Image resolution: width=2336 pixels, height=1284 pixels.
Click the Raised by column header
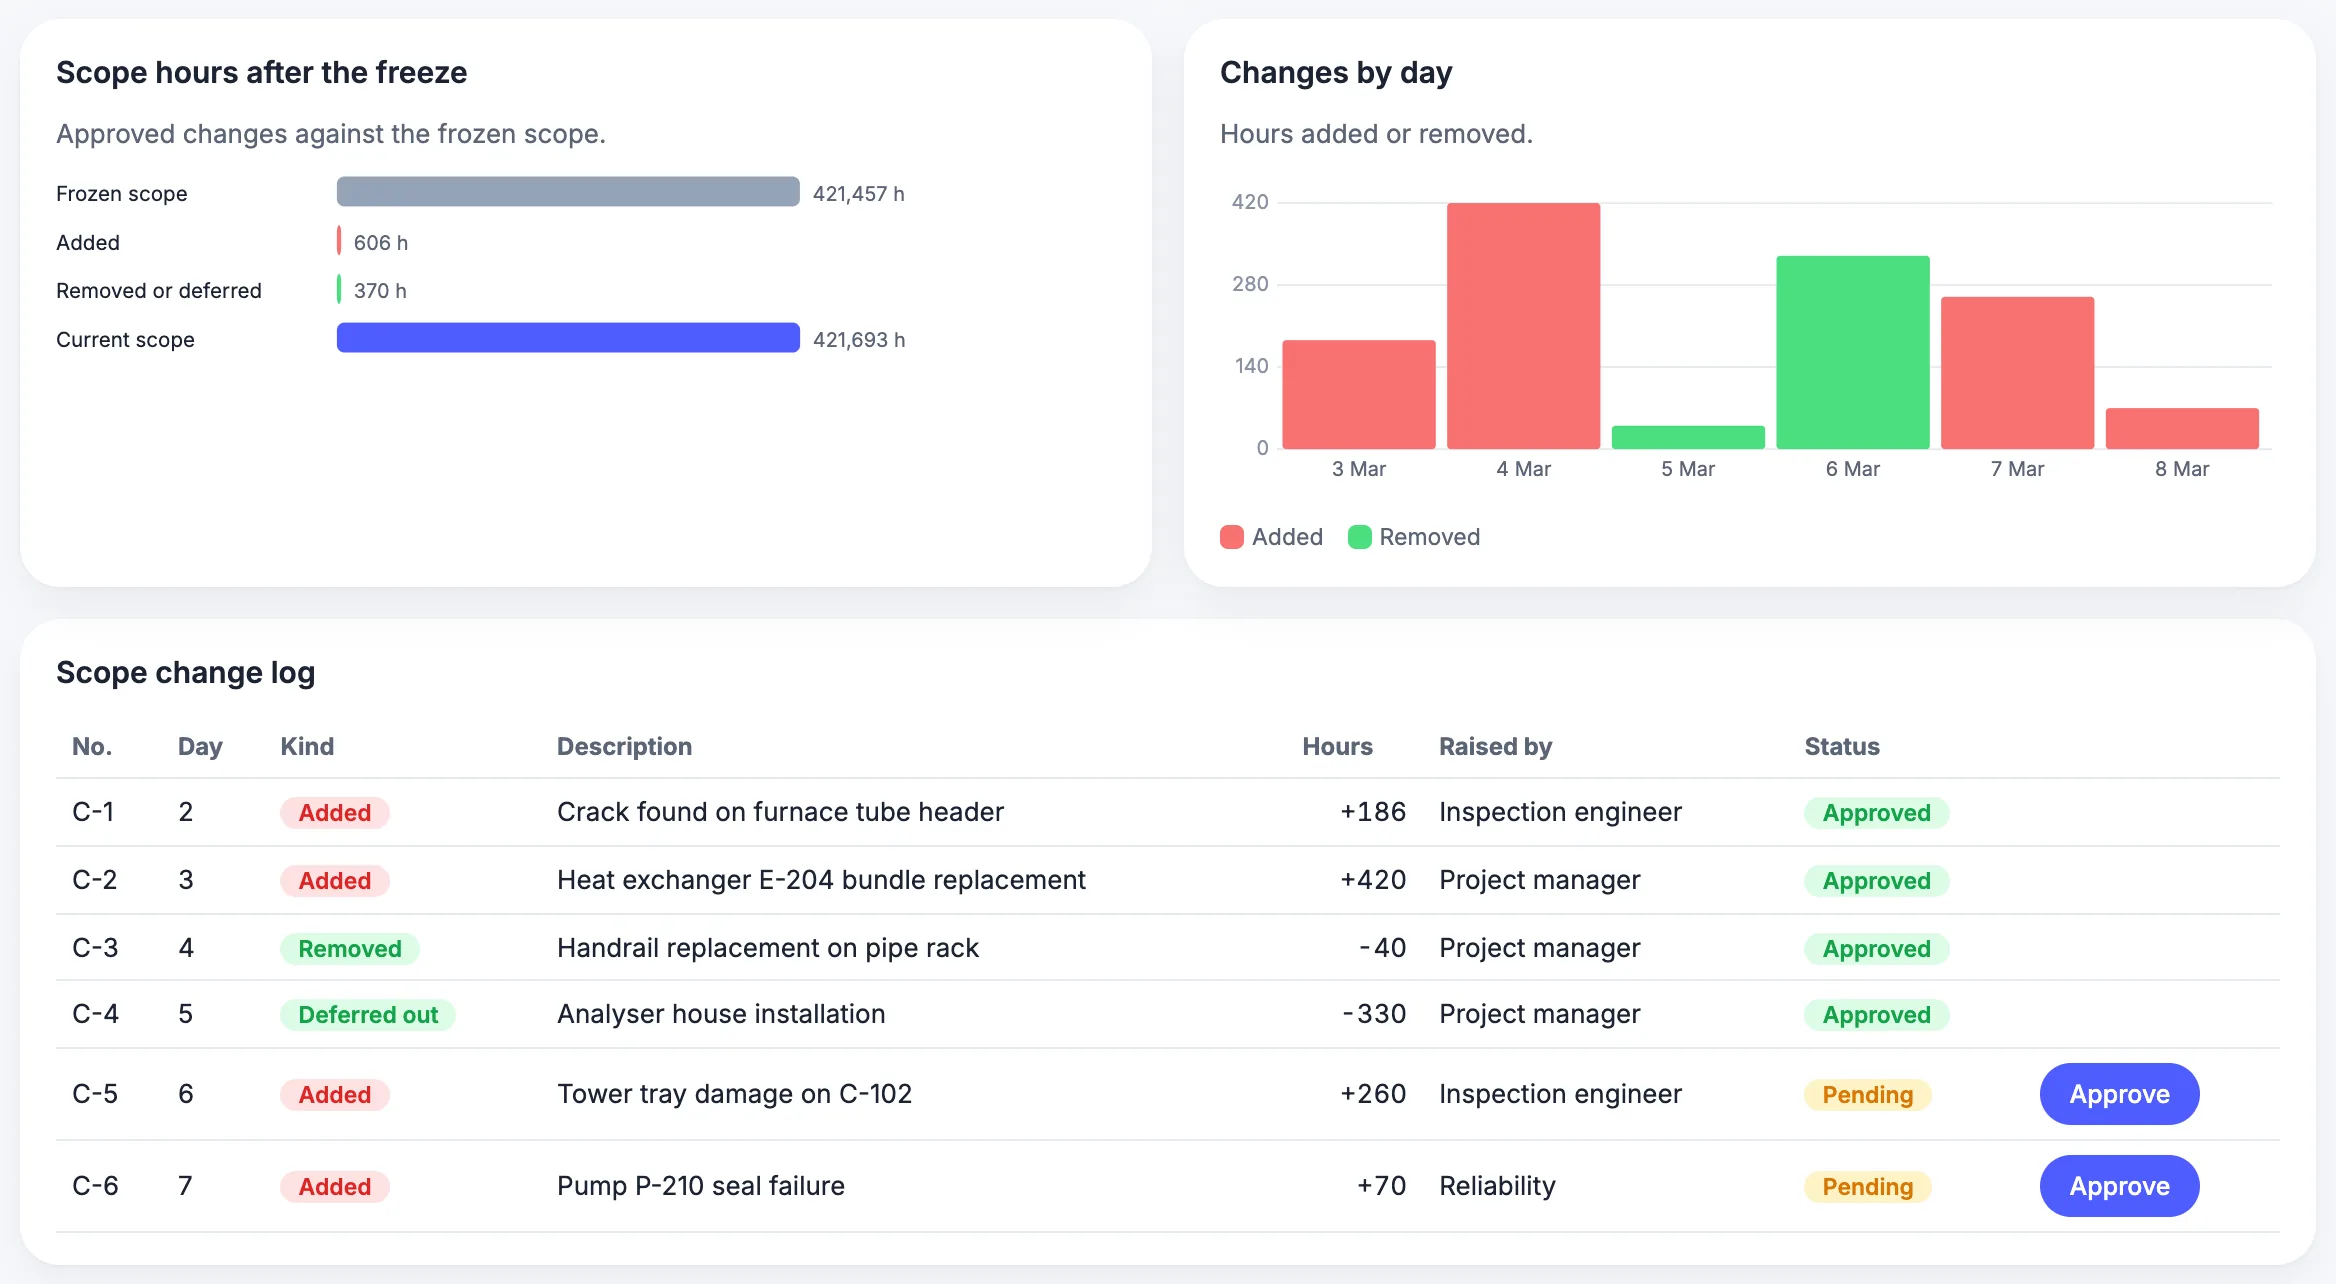point(1495,747)
